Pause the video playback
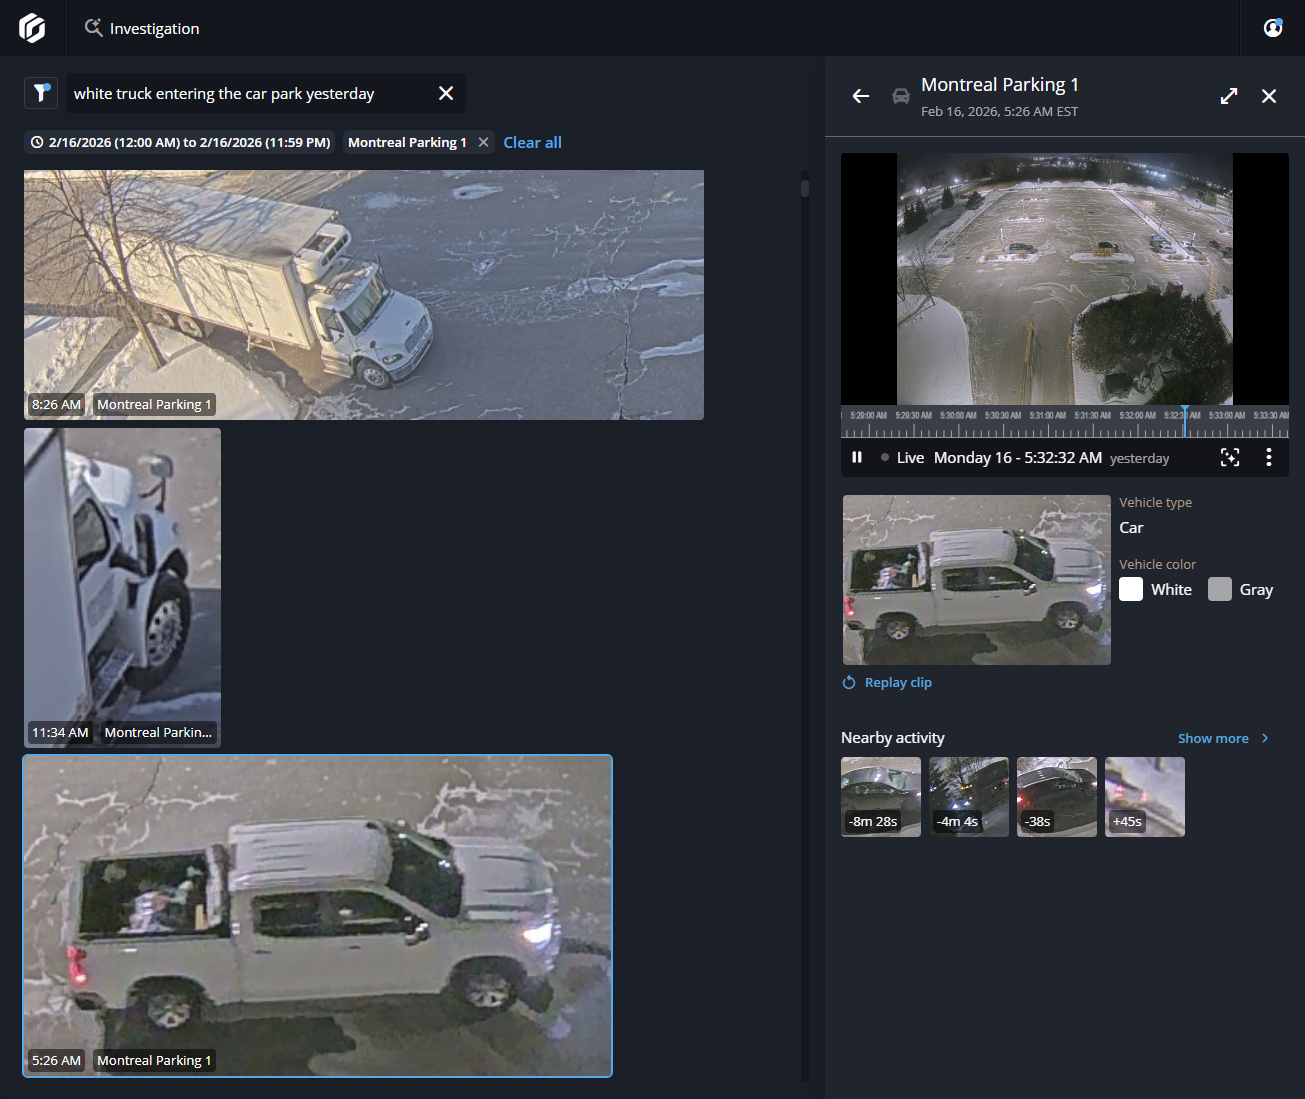 pyautogui.click(x=857, y=457)
